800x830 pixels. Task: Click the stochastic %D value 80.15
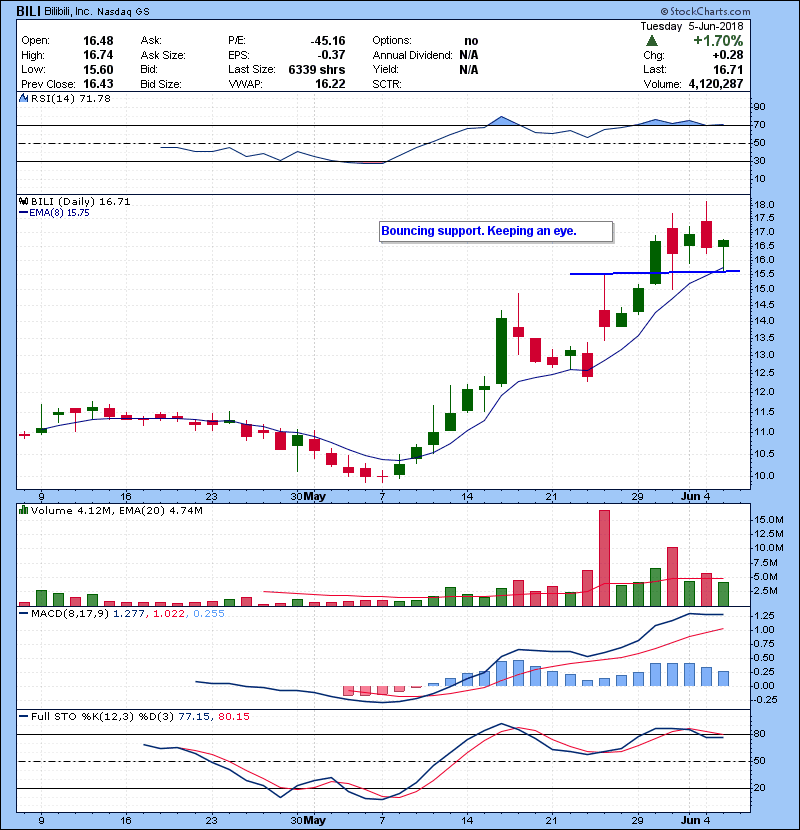[233, 717]
